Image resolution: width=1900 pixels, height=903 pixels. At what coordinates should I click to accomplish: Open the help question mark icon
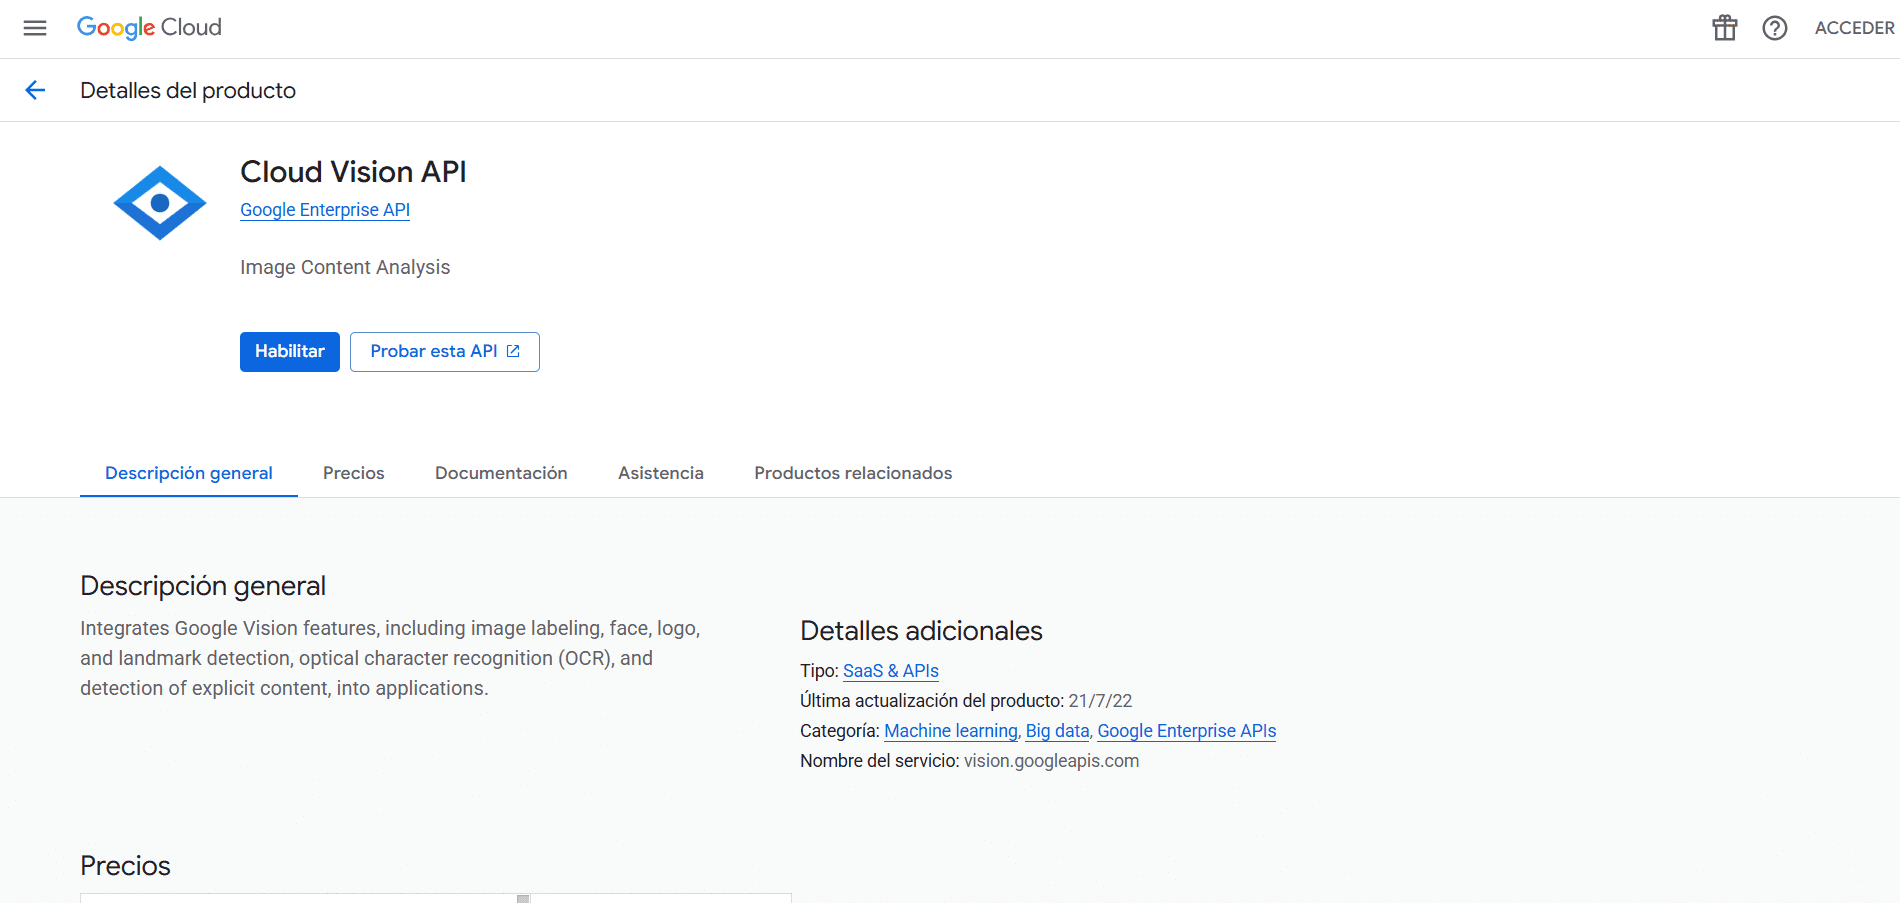point(1775,28)
